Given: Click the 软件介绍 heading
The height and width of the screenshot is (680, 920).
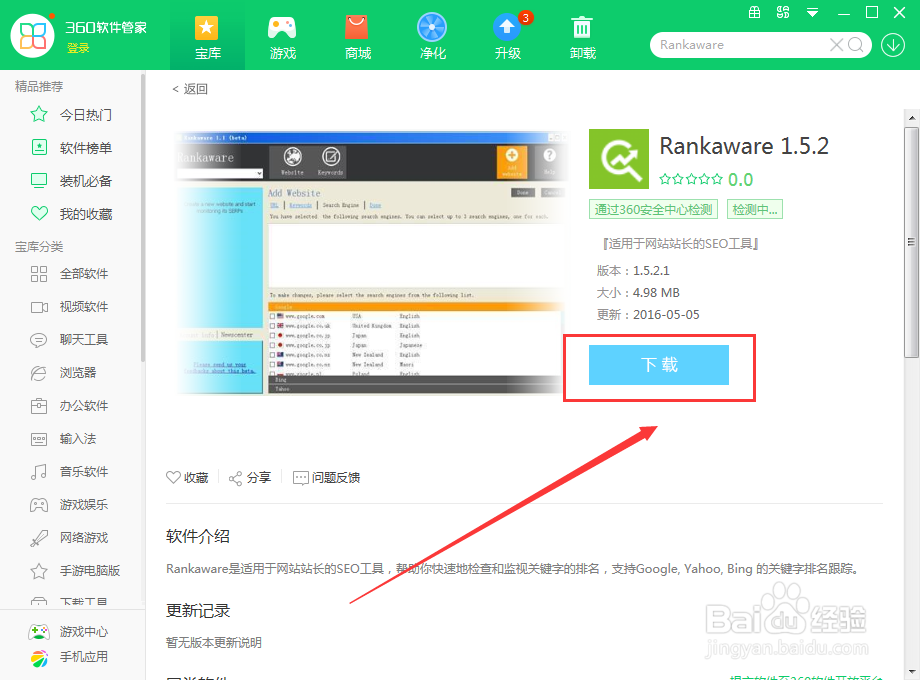Looking at the screenshot, I should pos(198,536).
